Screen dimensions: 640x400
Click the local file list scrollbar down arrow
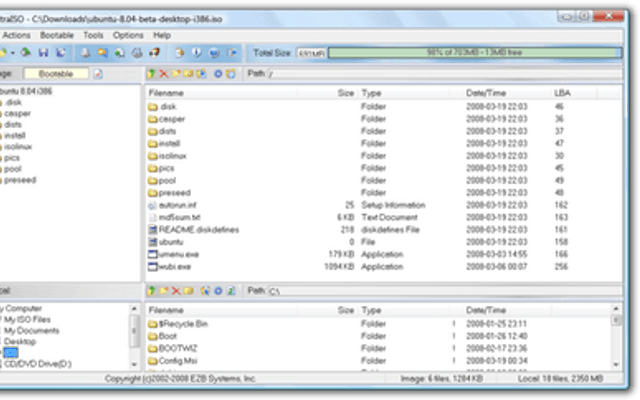616,364
